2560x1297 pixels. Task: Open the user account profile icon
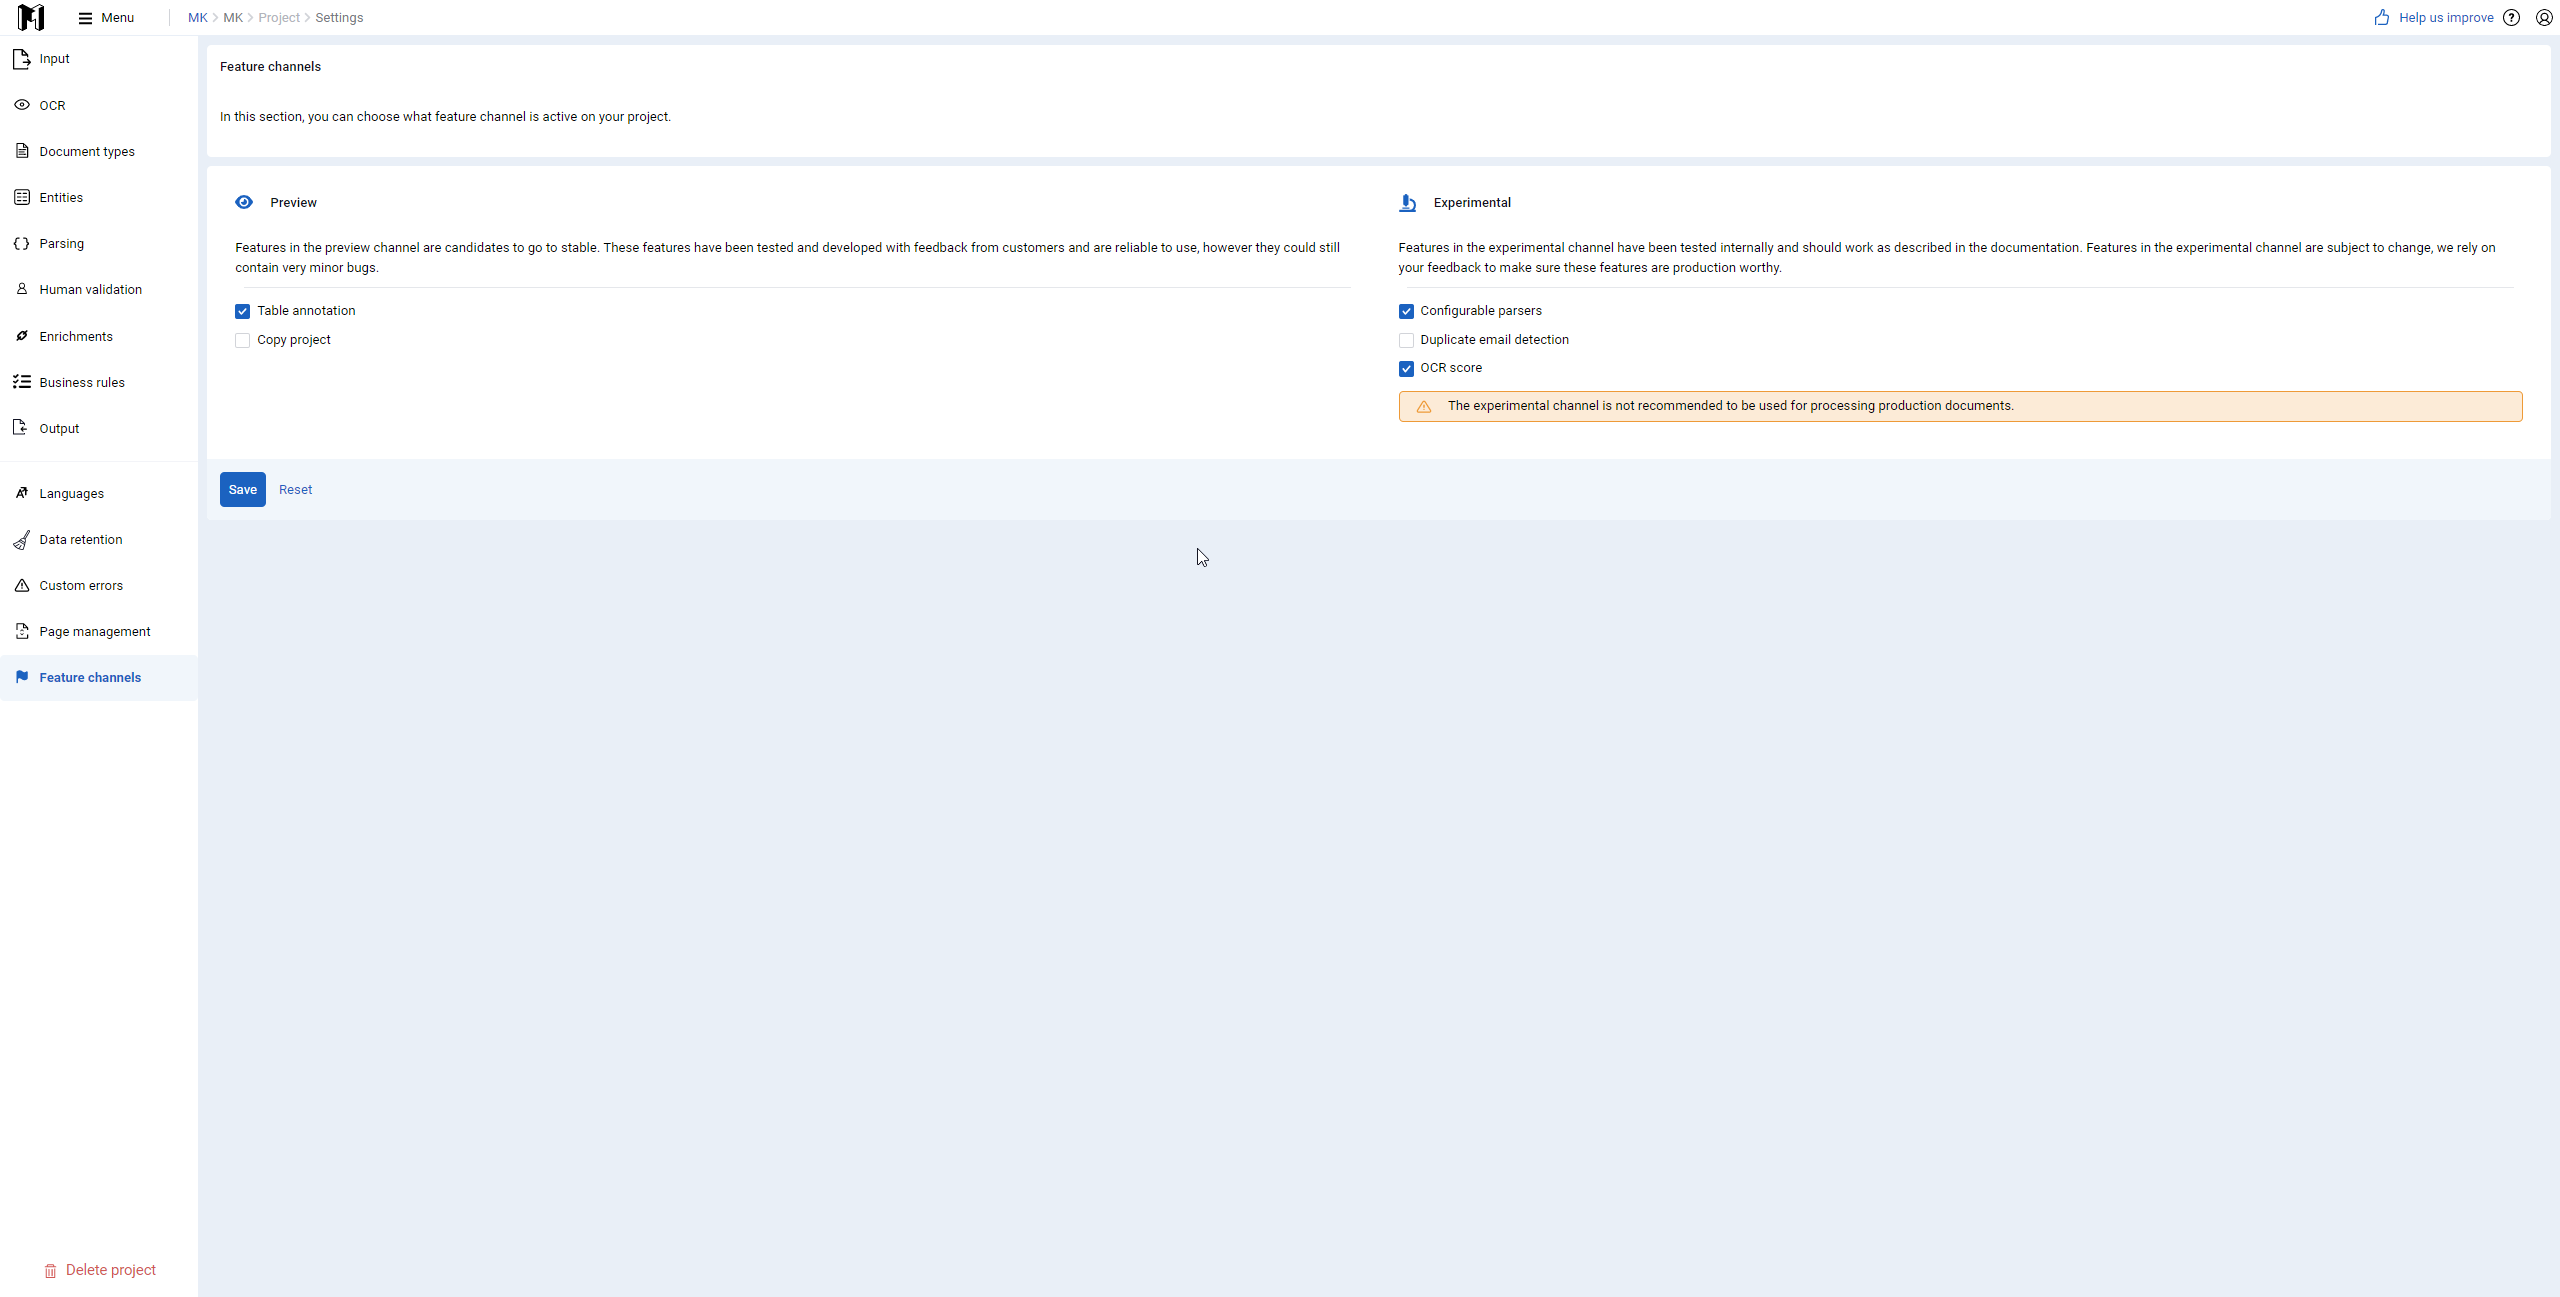2544,18
